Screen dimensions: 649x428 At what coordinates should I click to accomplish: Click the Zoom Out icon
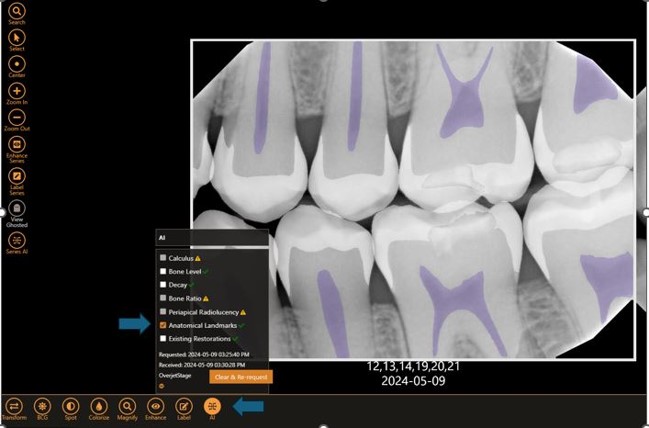[17, 118]
